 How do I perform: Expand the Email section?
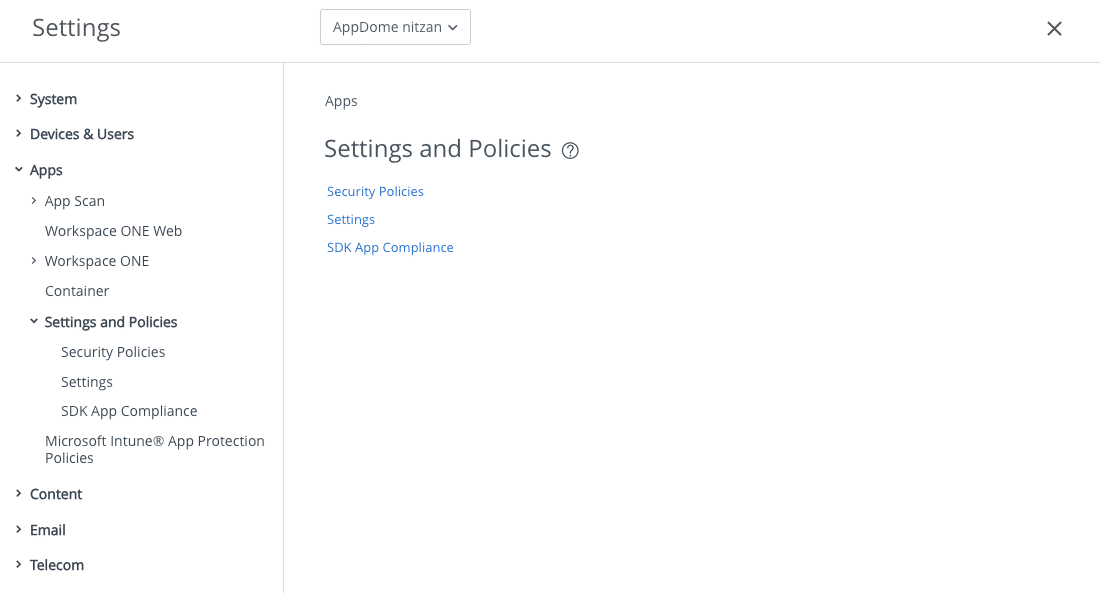point(48,530)
